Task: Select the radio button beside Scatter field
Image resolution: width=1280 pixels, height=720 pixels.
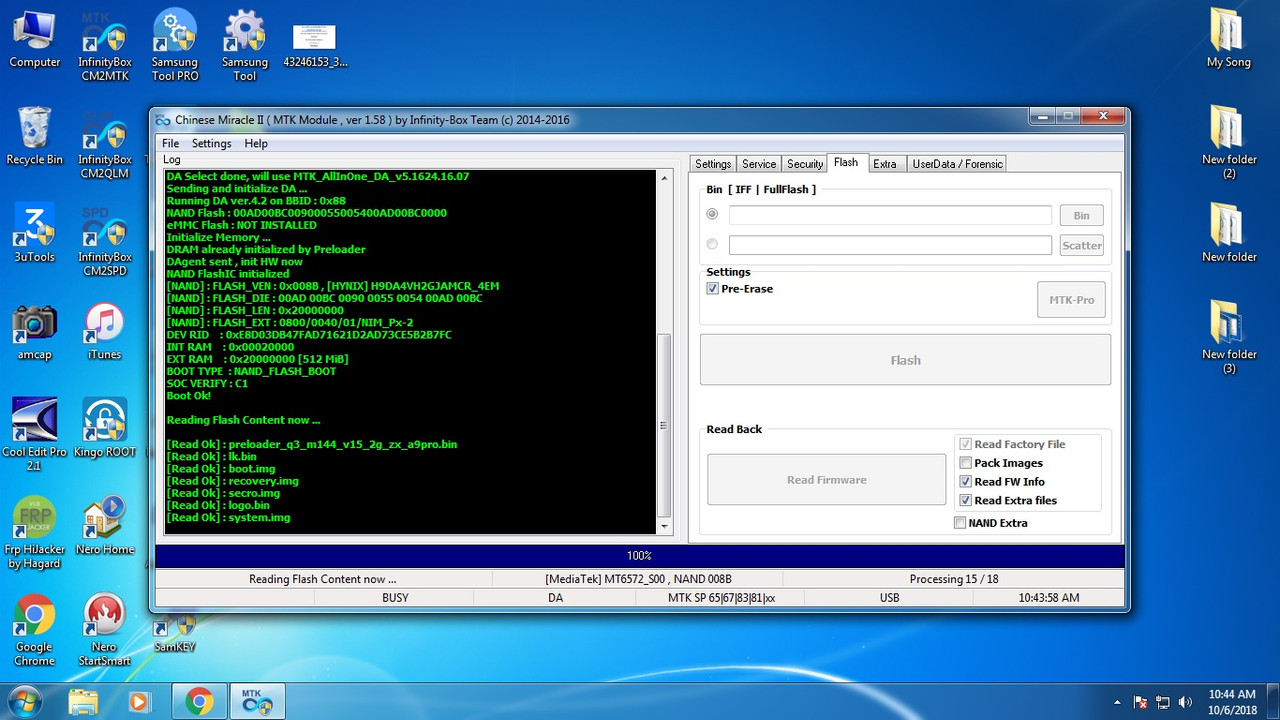Action: (x=712, y=244)
